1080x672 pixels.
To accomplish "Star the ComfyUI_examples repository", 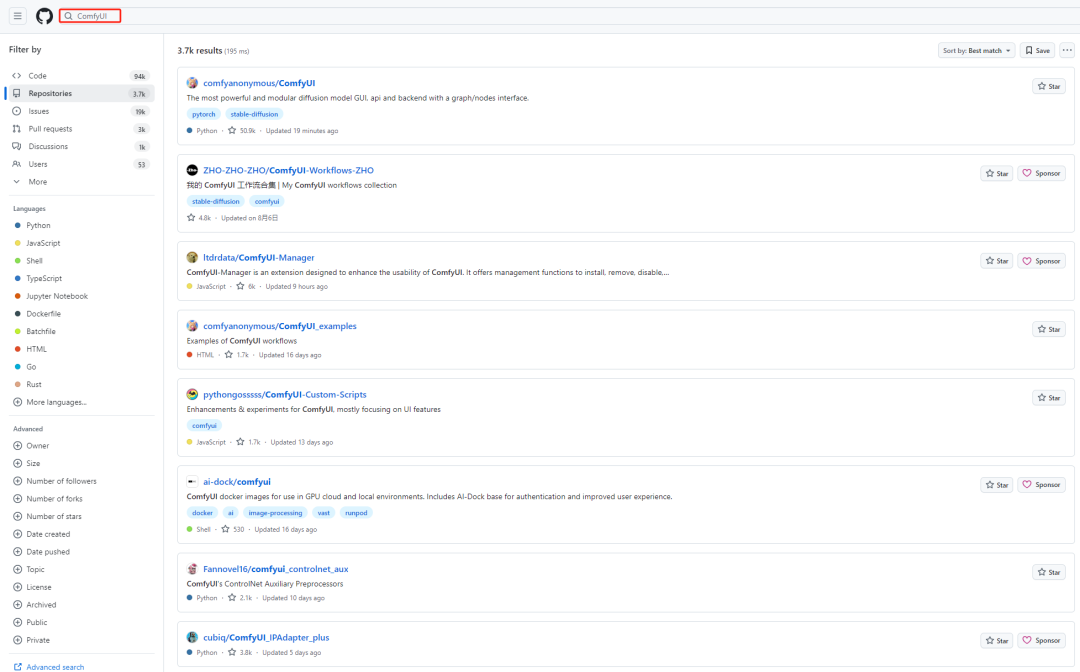I will tap(1049, 329).
